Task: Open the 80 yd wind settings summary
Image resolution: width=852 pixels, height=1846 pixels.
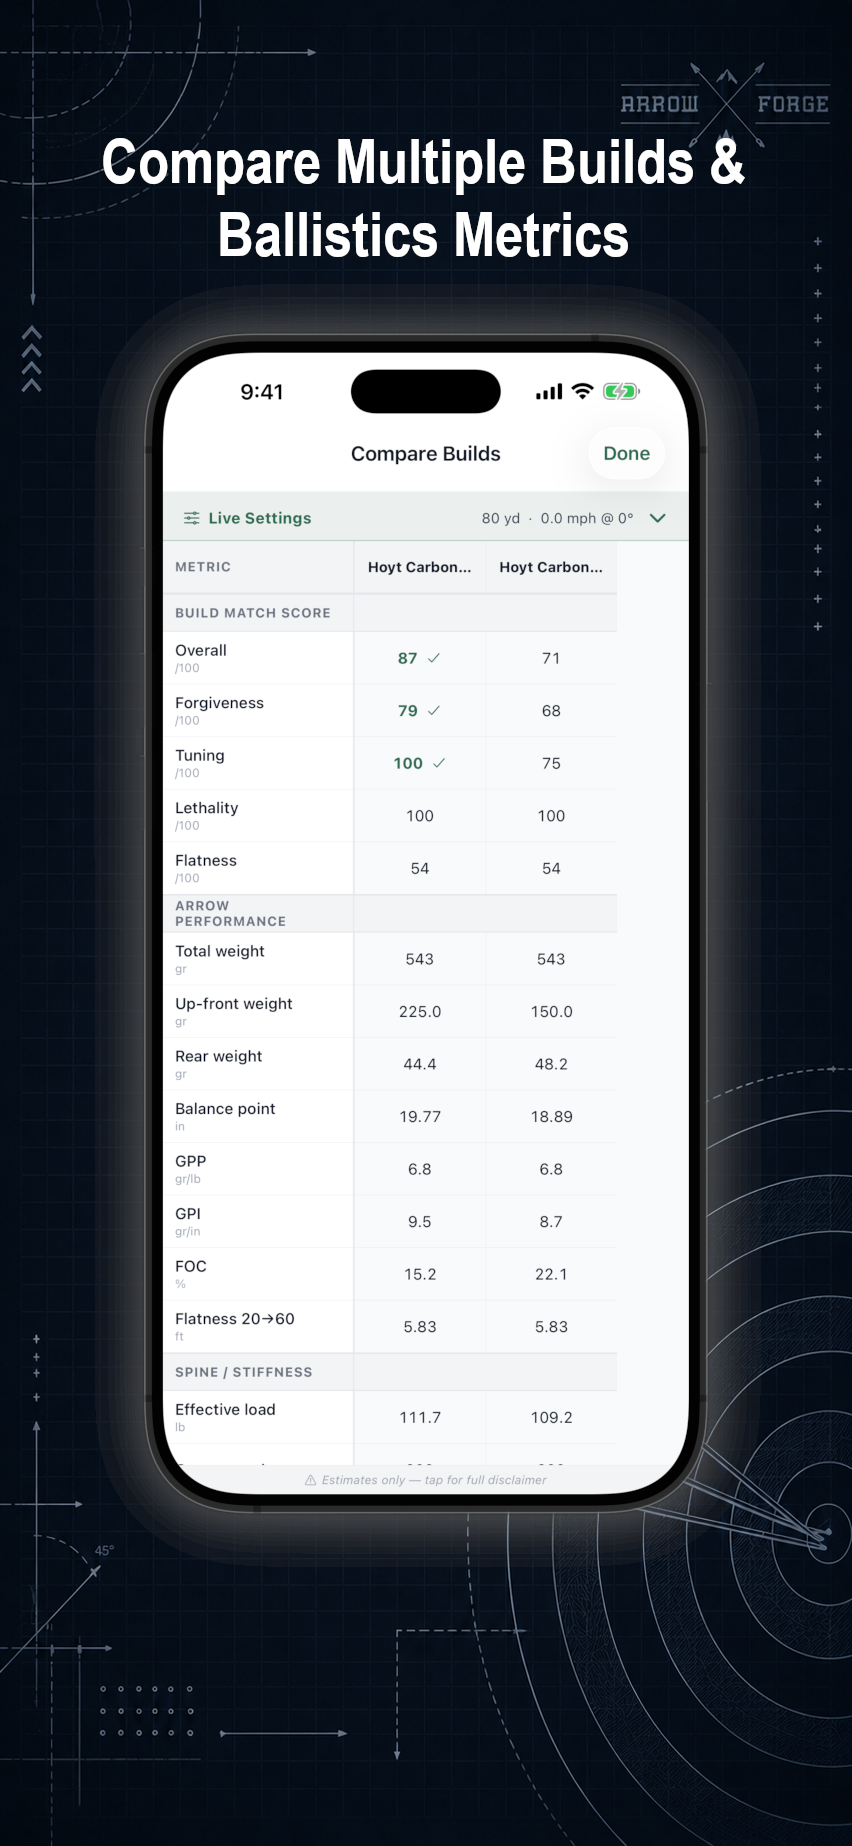Action: 557,518
